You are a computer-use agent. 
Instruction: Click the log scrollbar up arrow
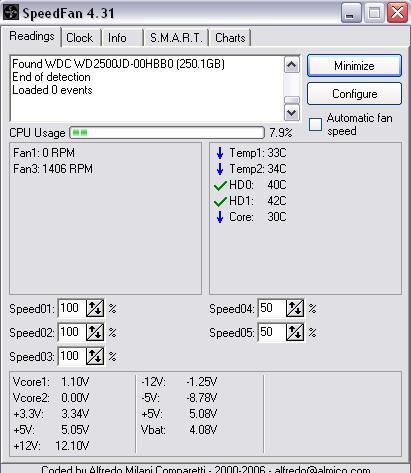292,65
